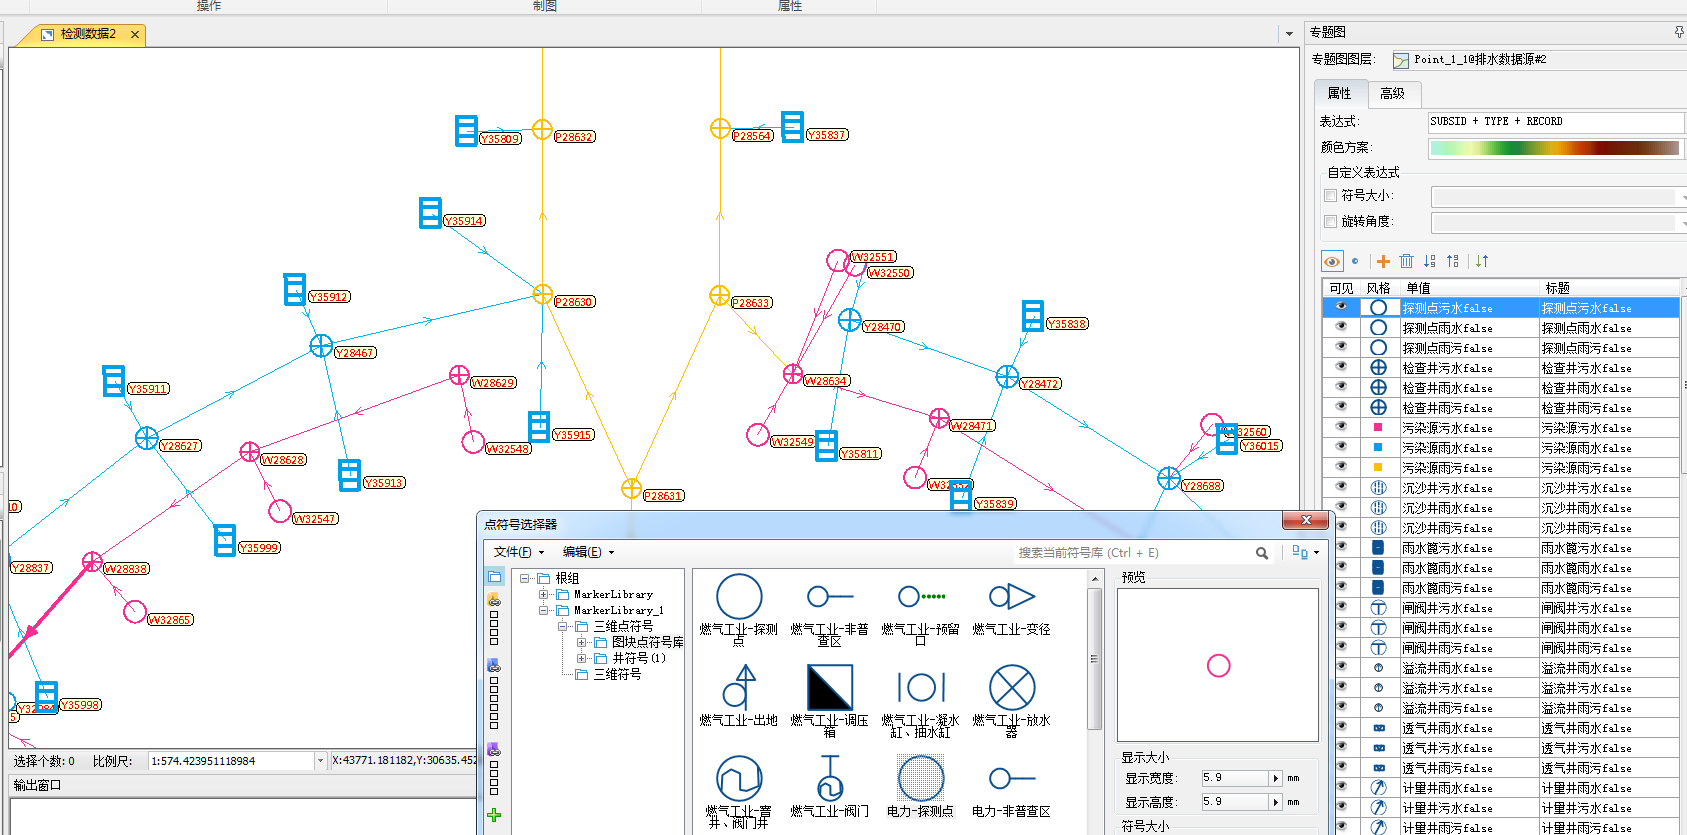This screenshot has height=835, width=1687.
Task: Expand the MarkerLibrary tree node
Action: click(x=543, y=594)
